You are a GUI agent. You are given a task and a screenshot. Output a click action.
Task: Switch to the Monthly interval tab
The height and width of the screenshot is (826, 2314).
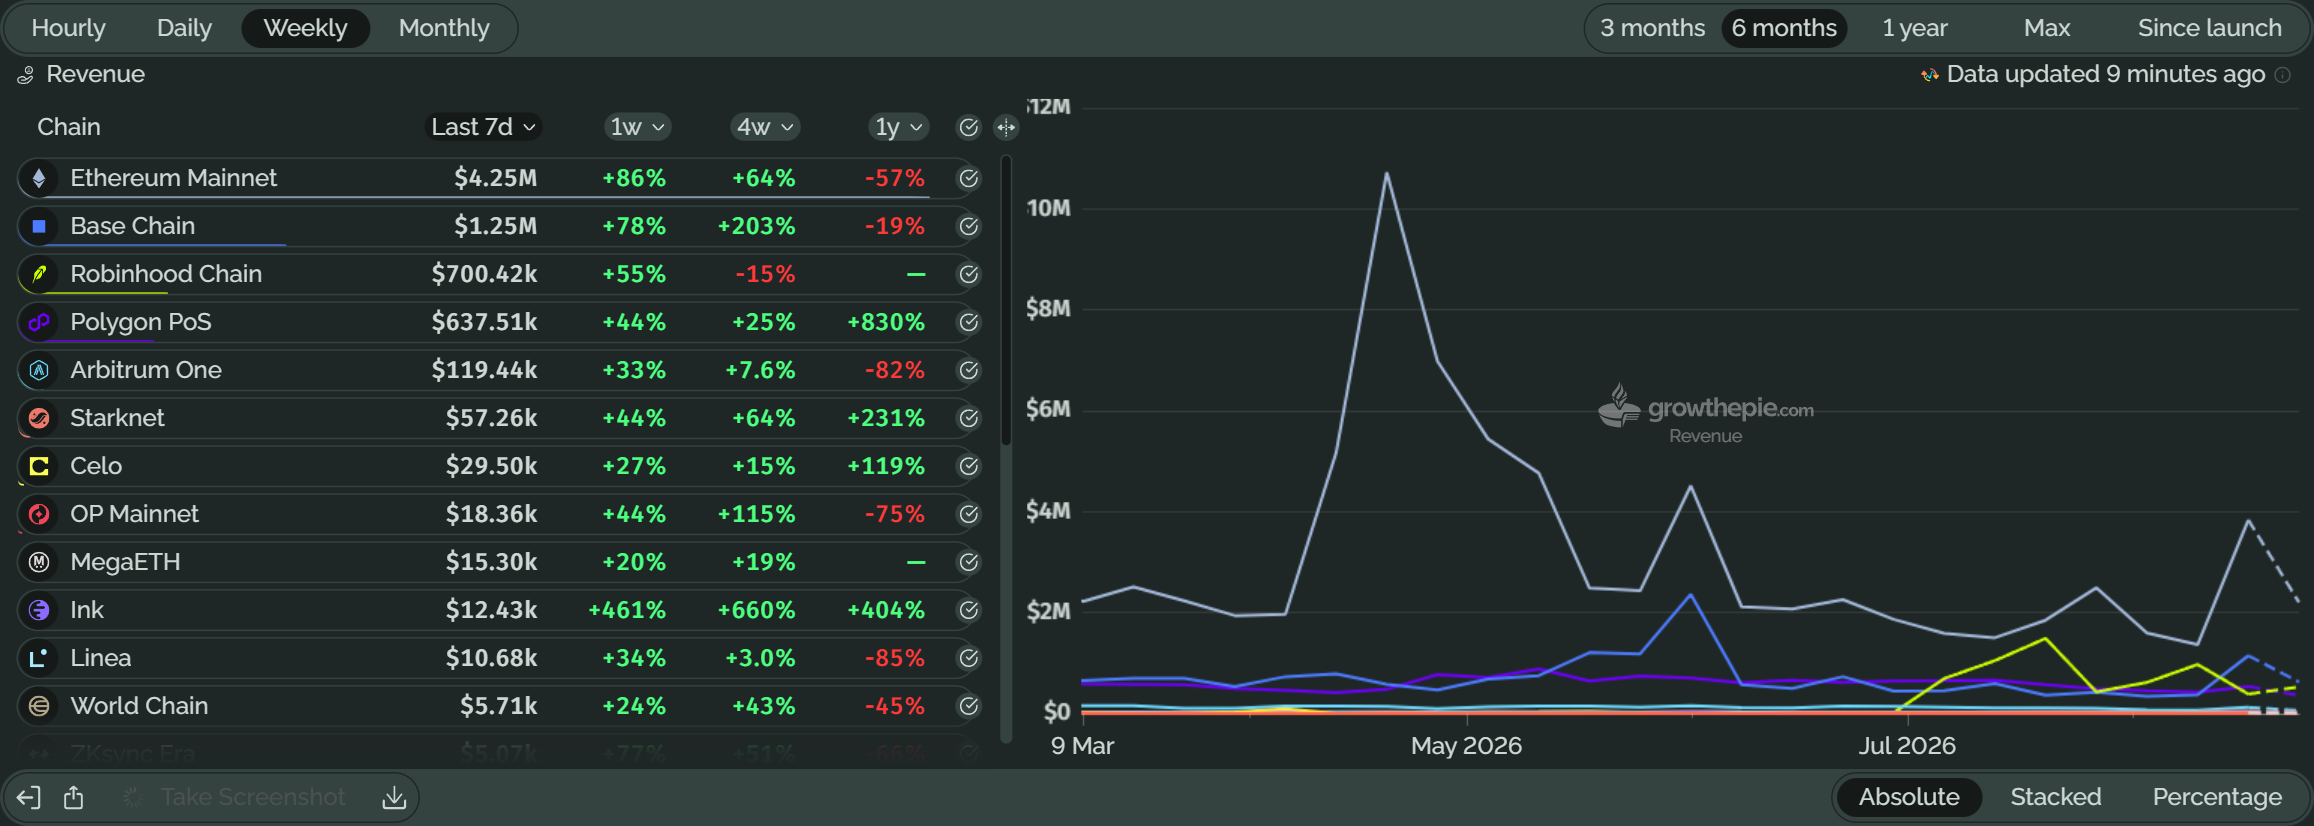click(444, 28)
